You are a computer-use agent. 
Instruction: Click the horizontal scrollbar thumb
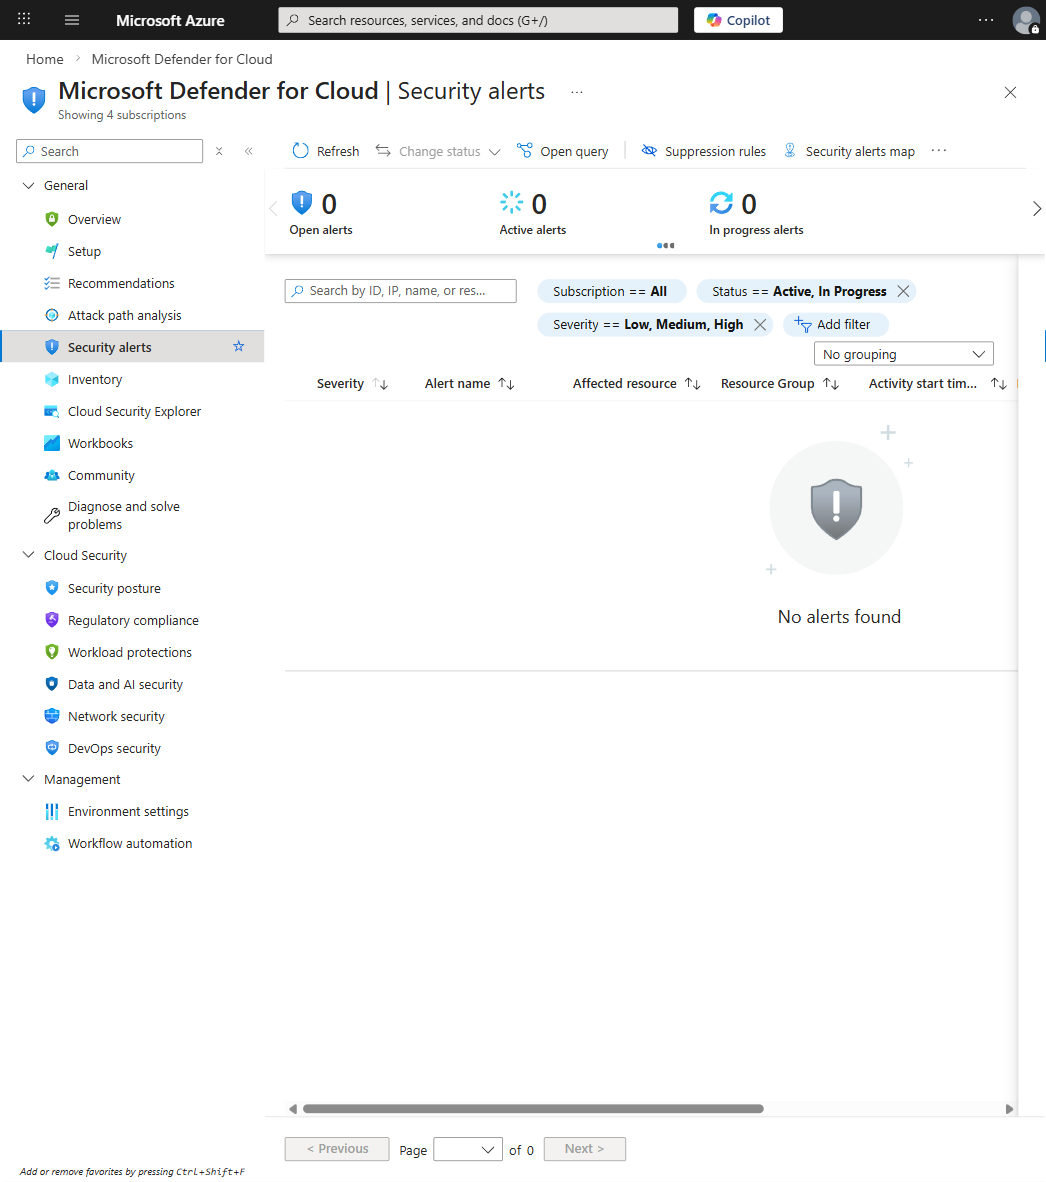[534, 1109]
